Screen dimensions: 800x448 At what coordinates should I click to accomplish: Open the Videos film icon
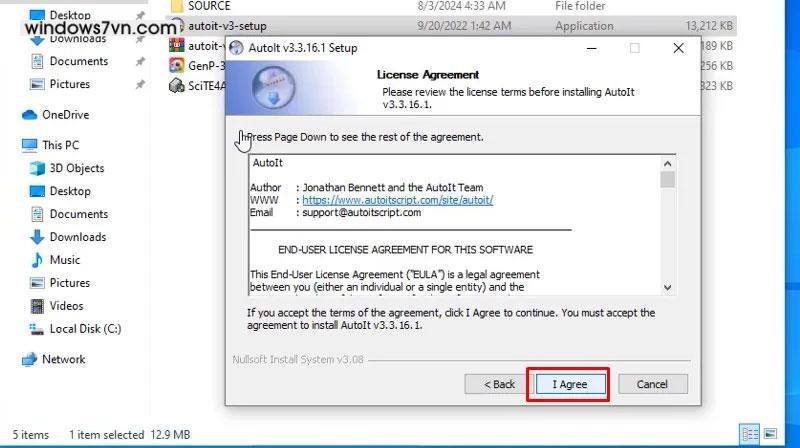37,306
